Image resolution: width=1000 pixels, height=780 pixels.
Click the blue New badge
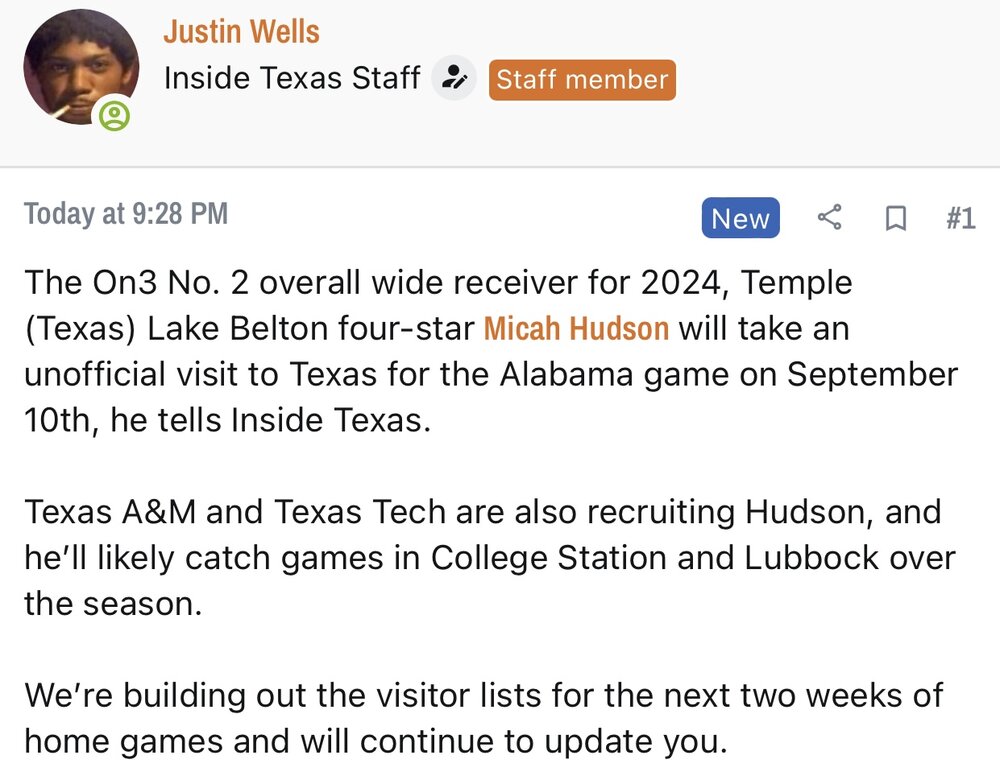(740, 219)
